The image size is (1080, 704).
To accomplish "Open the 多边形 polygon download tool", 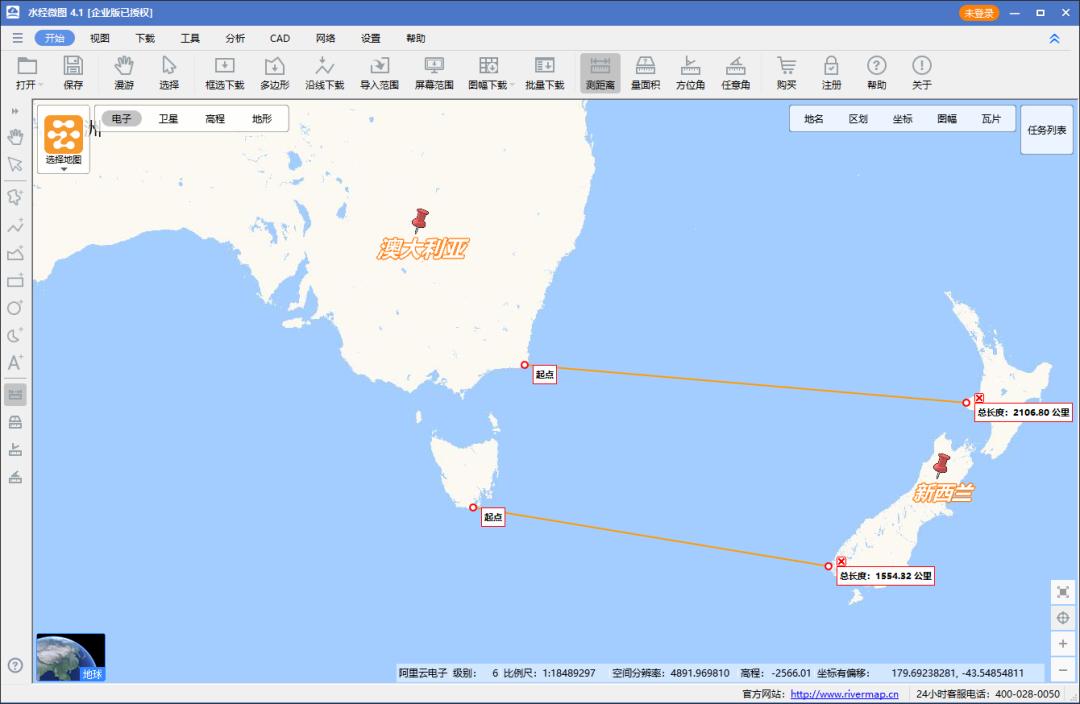I will tap(275, 72).
